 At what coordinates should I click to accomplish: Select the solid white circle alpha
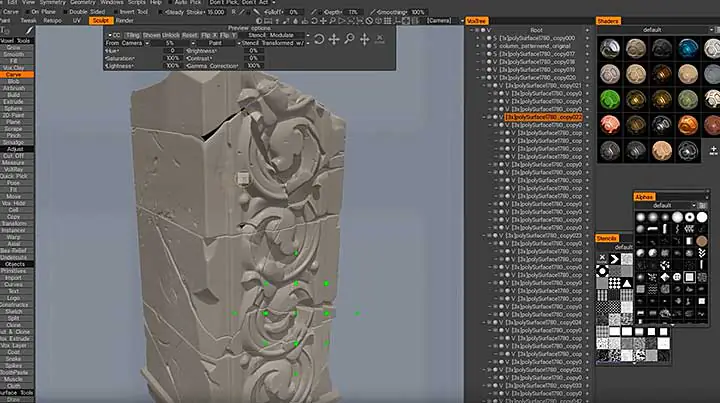(702, 218)
